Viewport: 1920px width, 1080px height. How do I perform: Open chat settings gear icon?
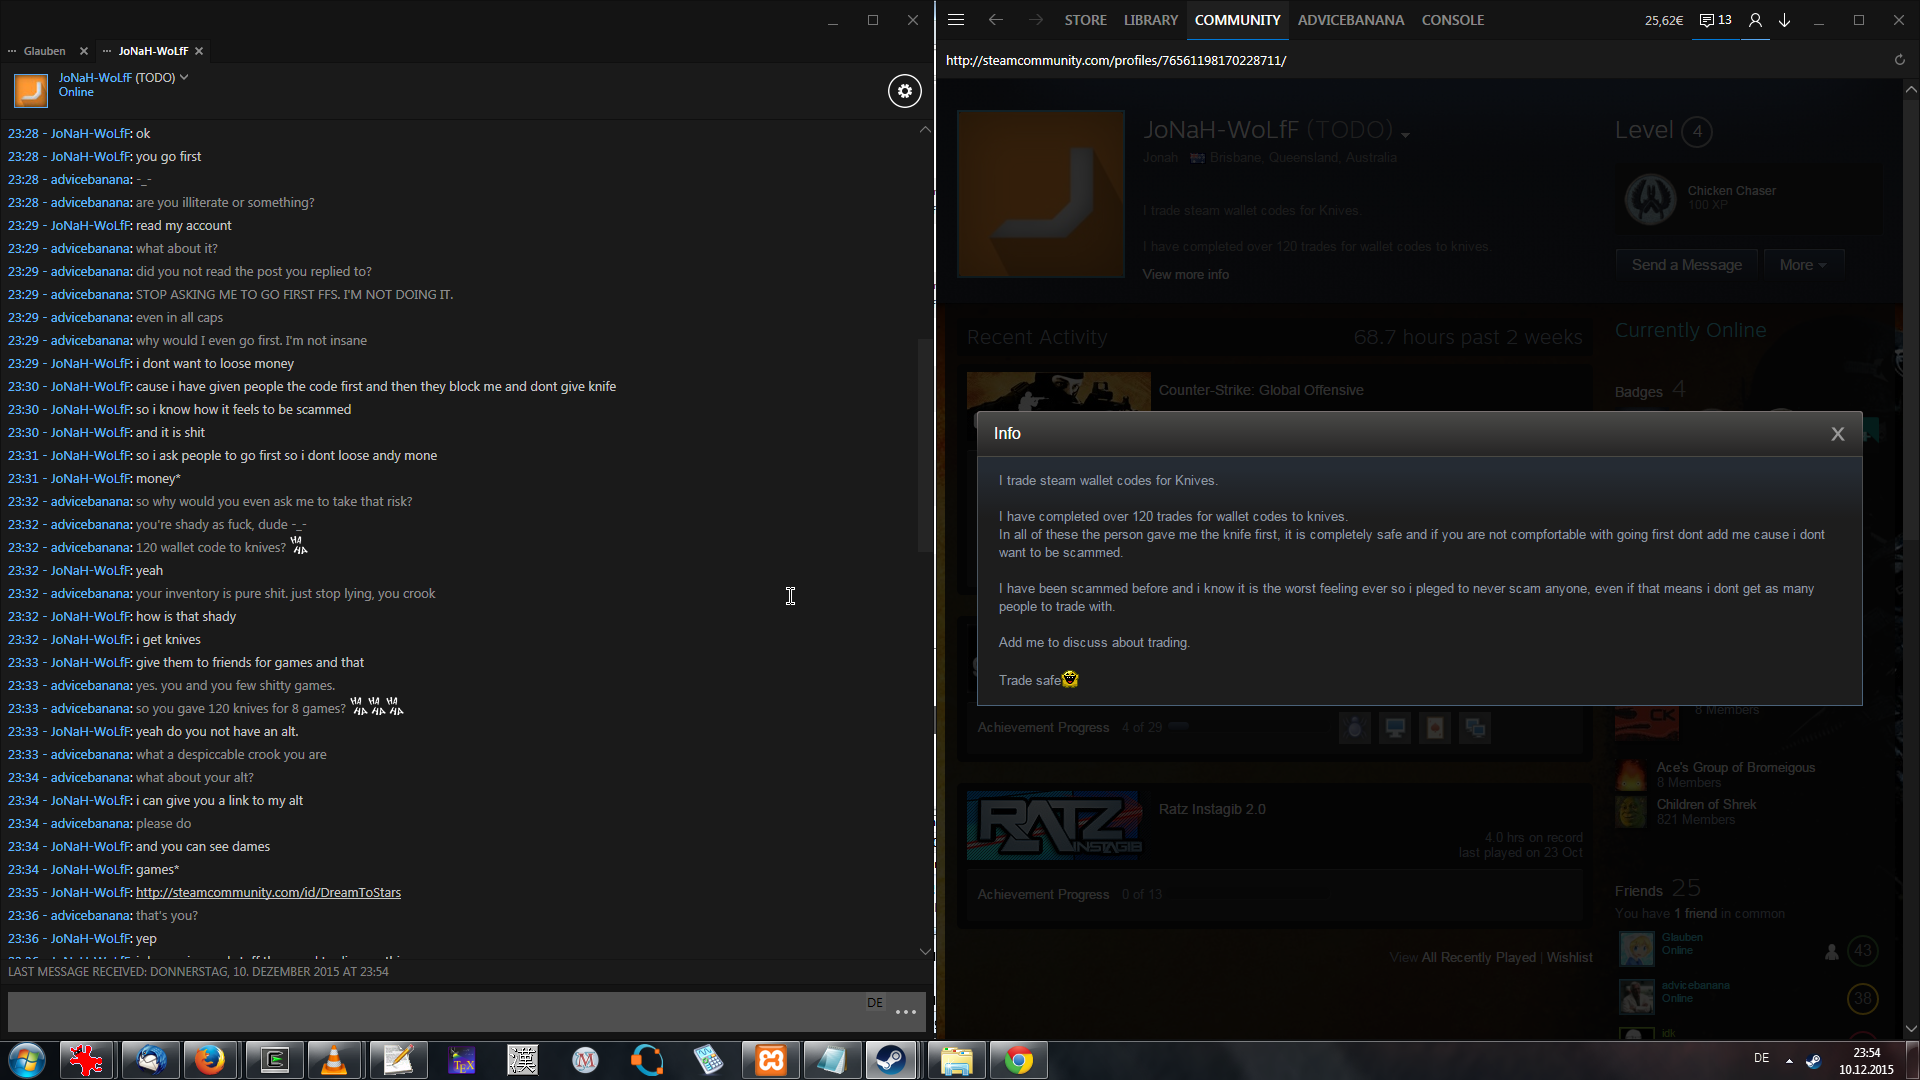pyautogui.click(x=904, y=91)
